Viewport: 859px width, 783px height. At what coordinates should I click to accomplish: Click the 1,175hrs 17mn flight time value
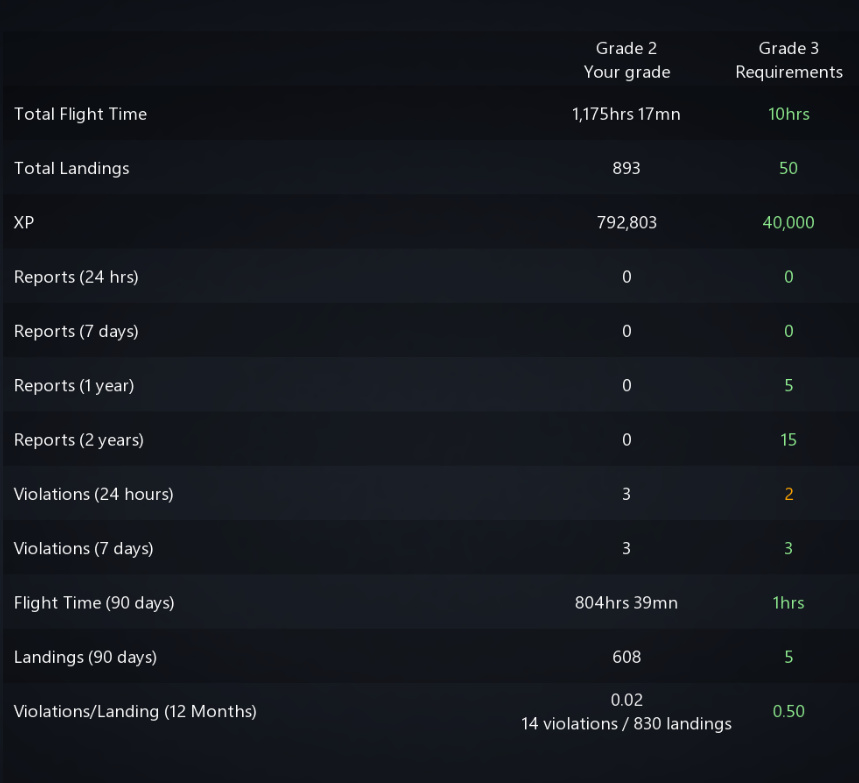tap(626, 114)
